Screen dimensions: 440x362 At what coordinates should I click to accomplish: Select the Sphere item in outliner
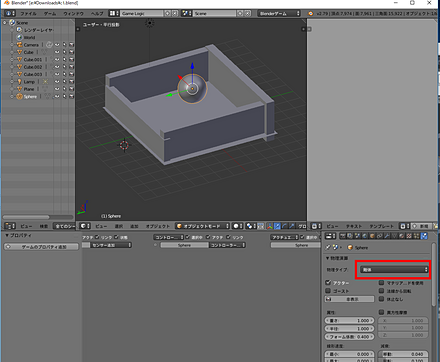click(30, 96)
